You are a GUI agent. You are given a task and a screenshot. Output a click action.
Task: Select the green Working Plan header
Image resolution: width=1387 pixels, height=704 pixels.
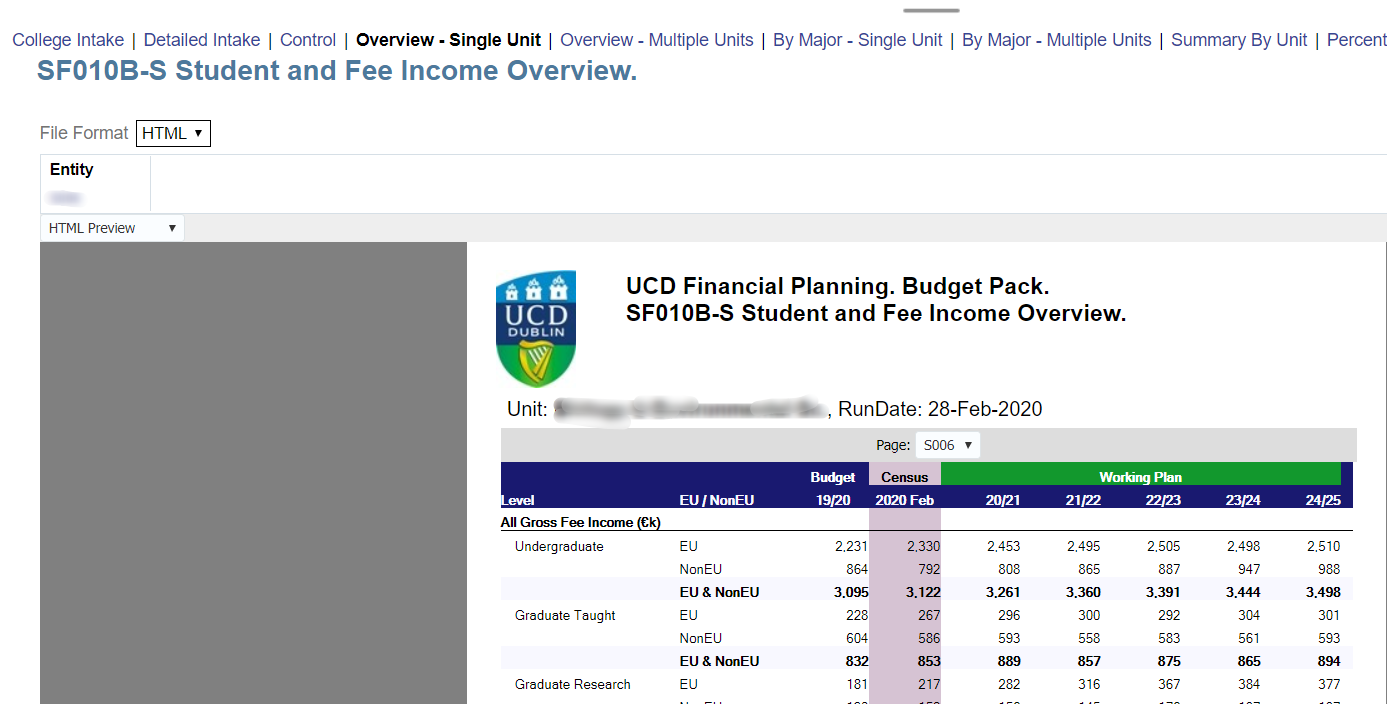tap(1140, 477)
